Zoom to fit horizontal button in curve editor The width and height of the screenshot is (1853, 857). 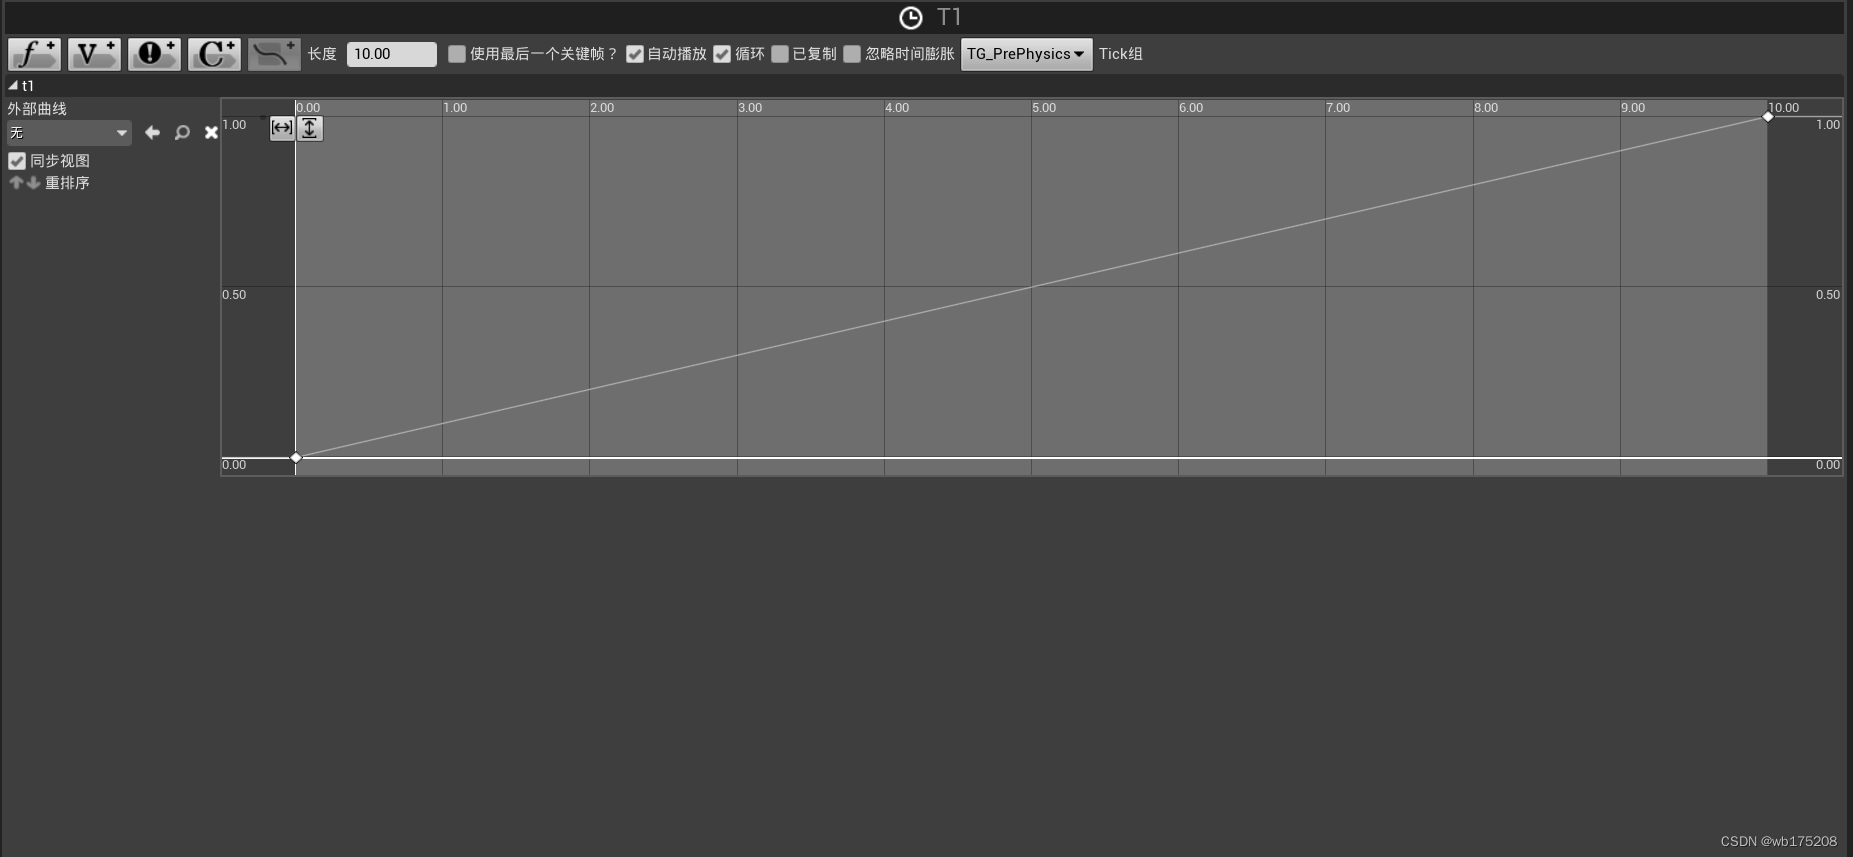[282, 128]
